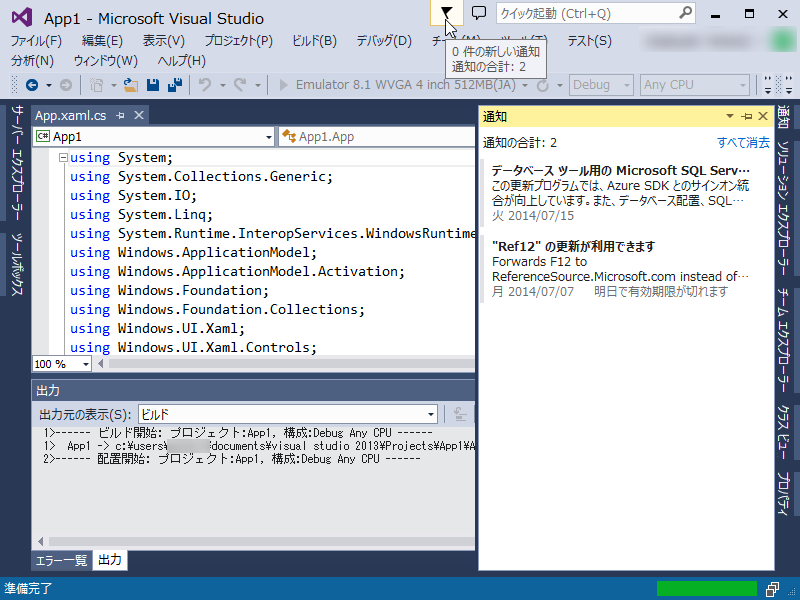Open the ウィンドウ(W) menu
Screen dimensions: 800x600
106,61
